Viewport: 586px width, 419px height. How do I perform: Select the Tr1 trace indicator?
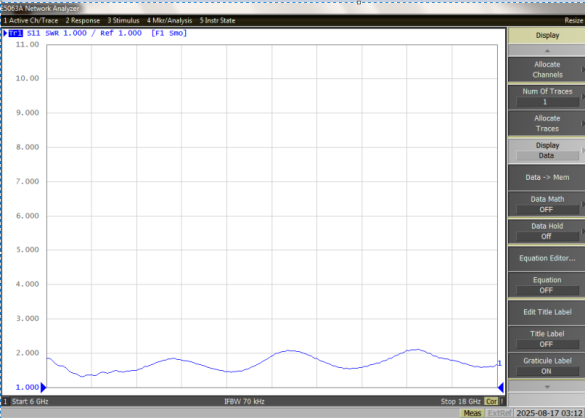tap(15, 33)
